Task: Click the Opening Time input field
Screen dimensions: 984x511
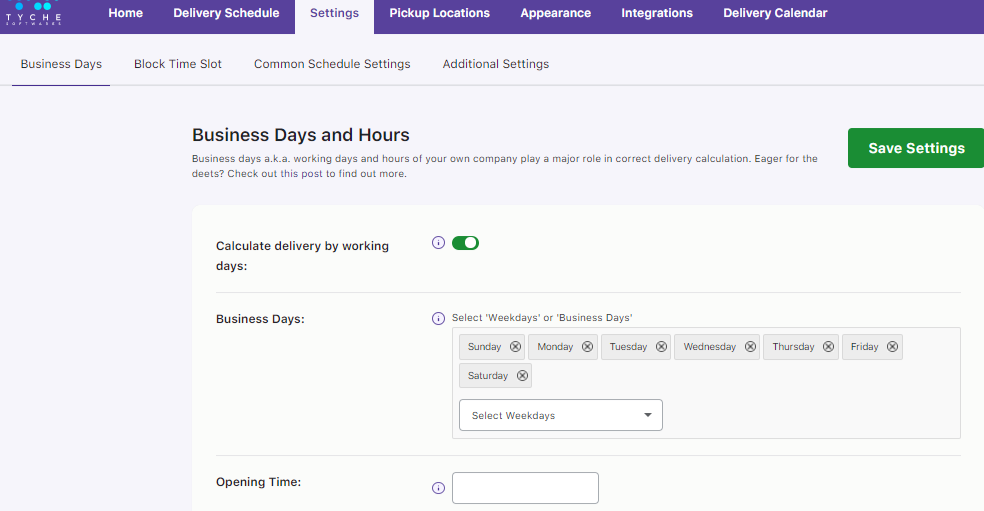Action: pyautogui.click(x=525, y=488)
